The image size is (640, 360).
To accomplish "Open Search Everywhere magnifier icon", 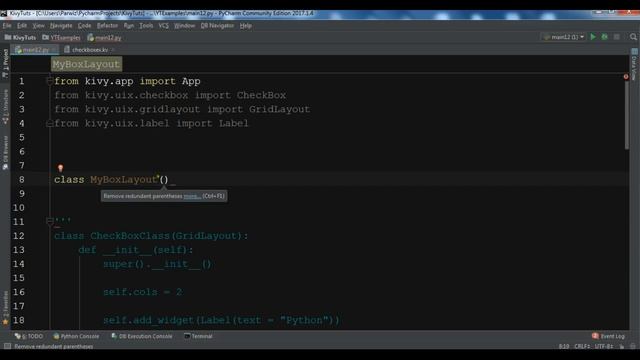I will tap(633, 37).
